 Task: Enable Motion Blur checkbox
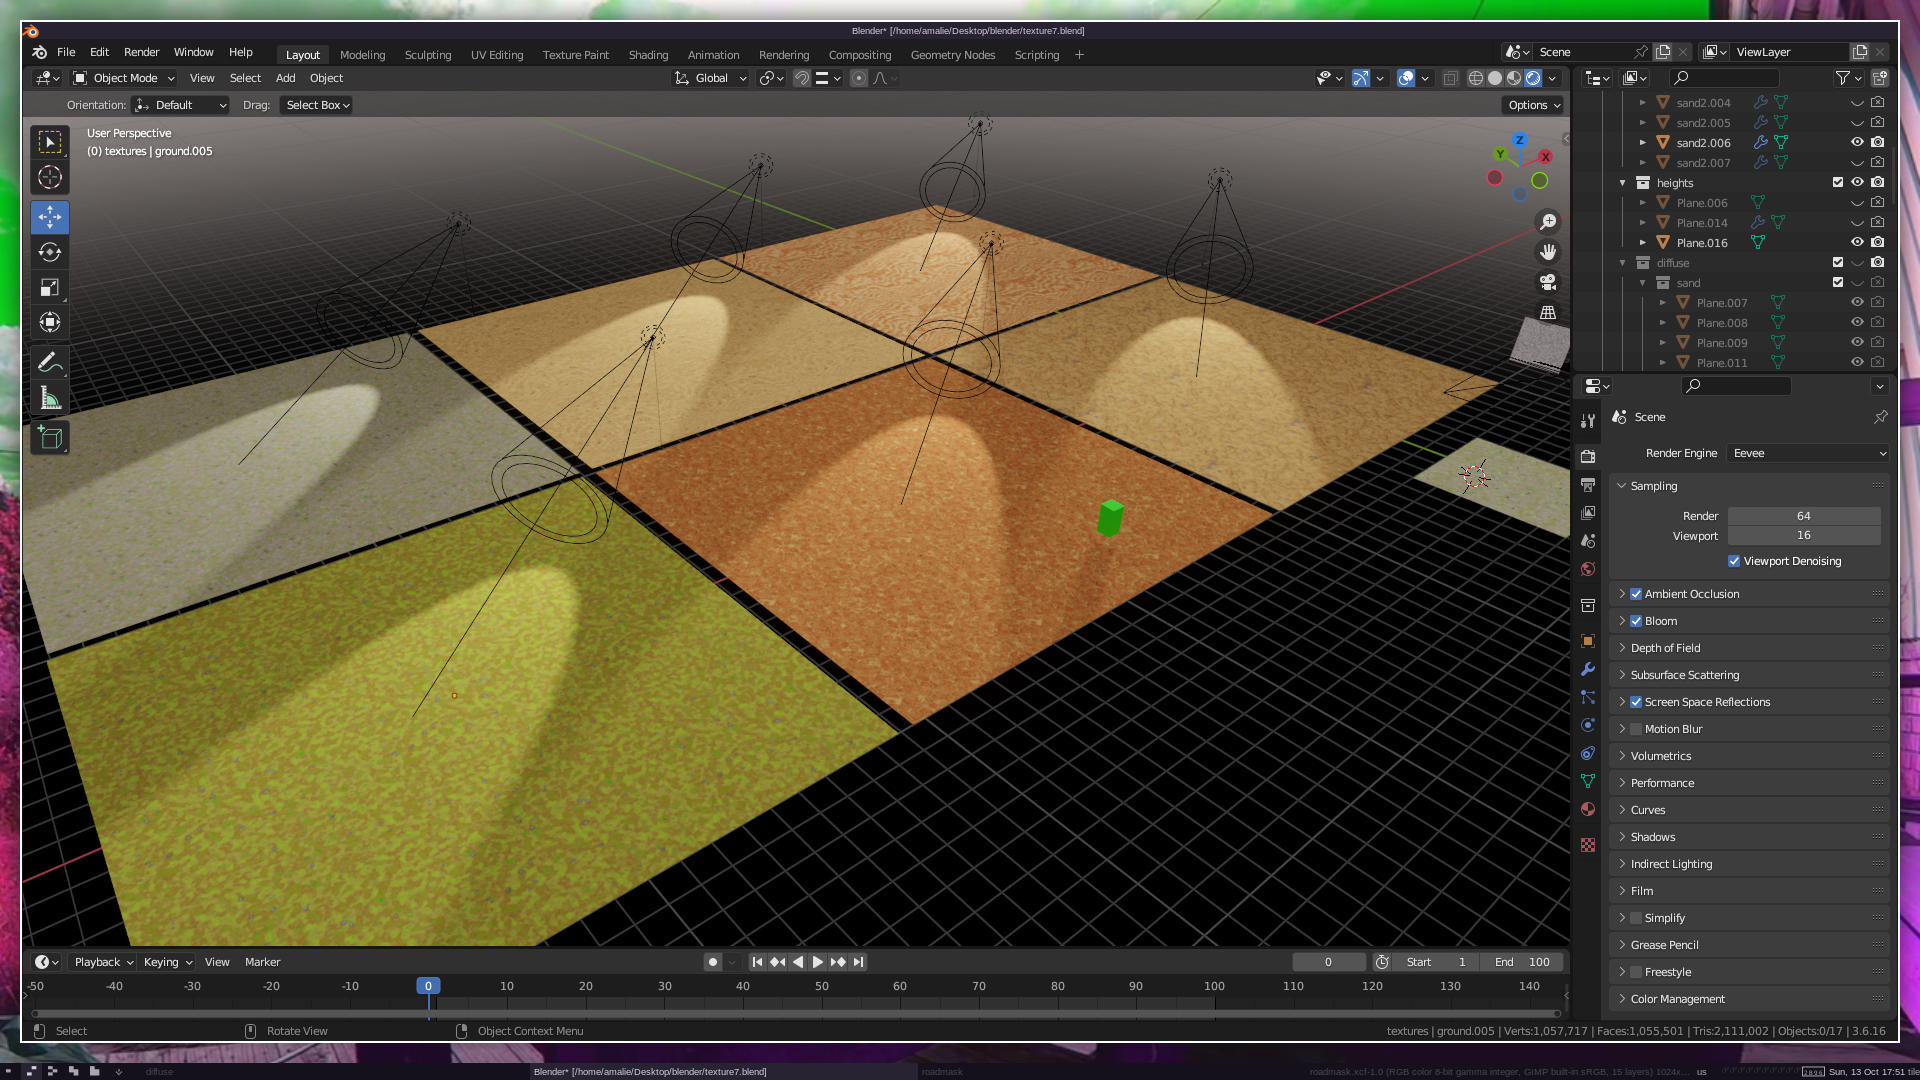coord(1636,729)
